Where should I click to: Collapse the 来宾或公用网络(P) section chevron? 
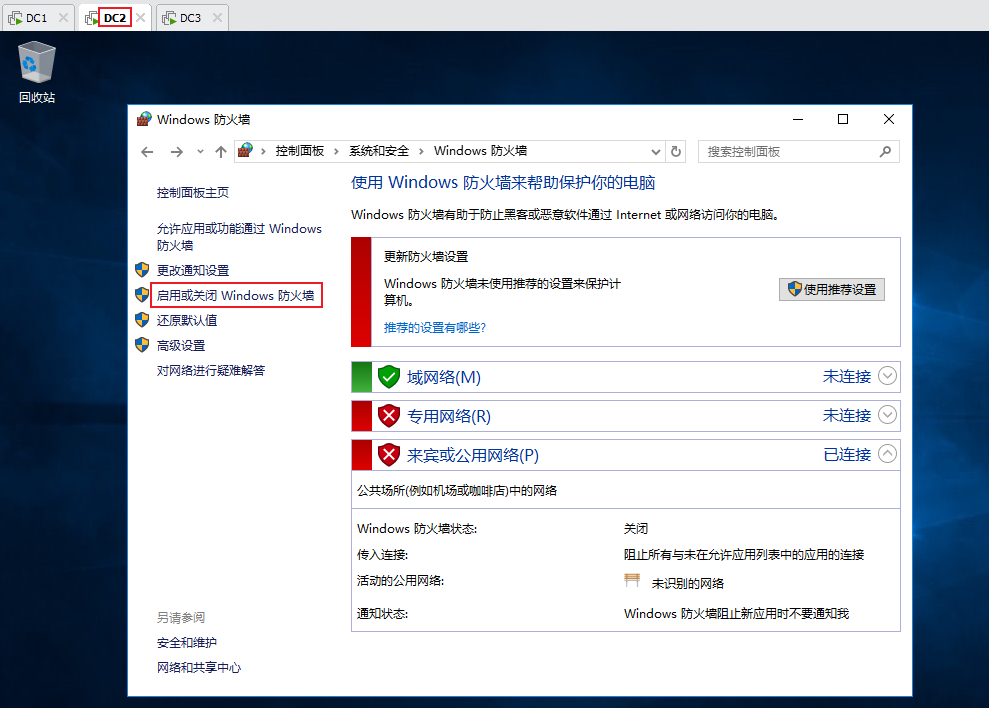[x=887, y=454]
